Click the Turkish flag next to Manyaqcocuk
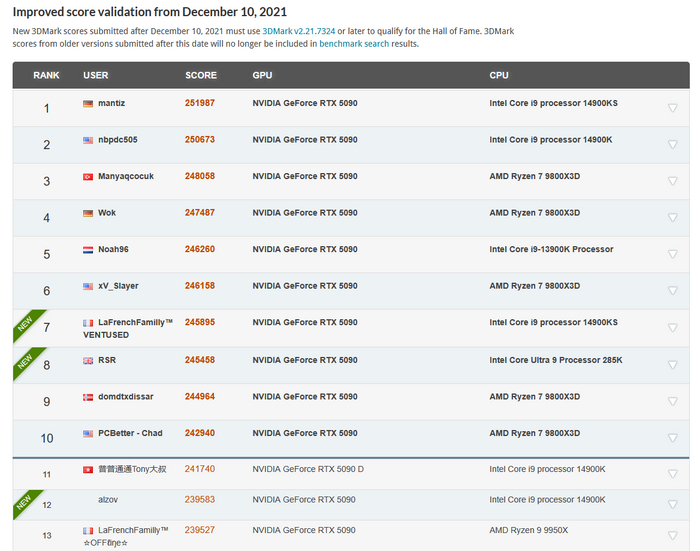 pos(88,177)
